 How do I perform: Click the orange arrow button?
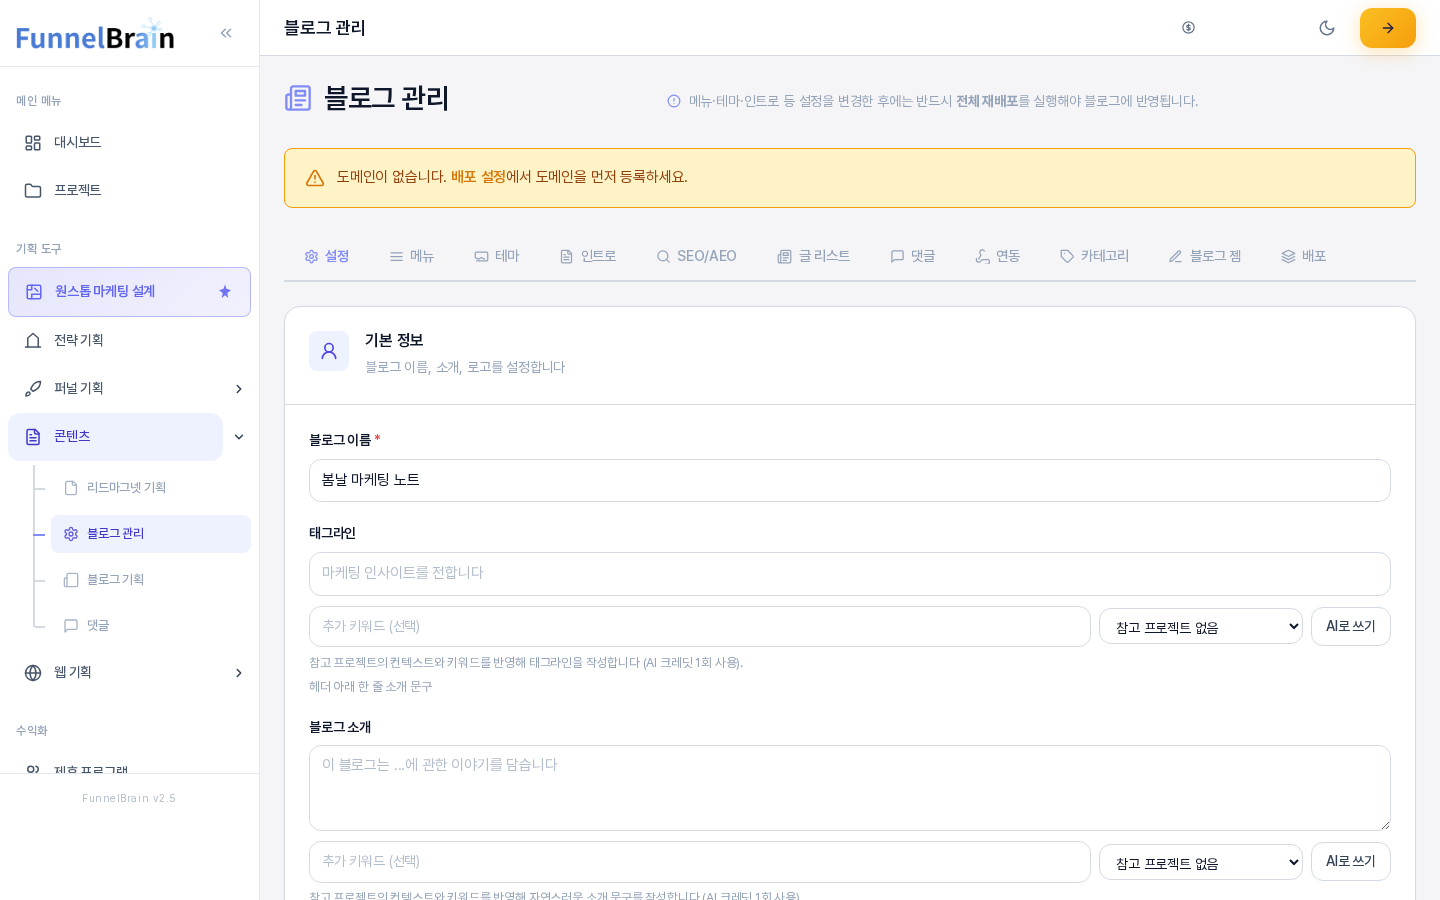point(1388,28)
